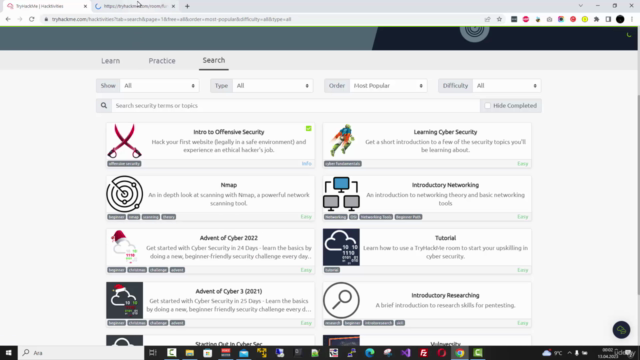Open the Introductory Networking room title

[445, 185]
